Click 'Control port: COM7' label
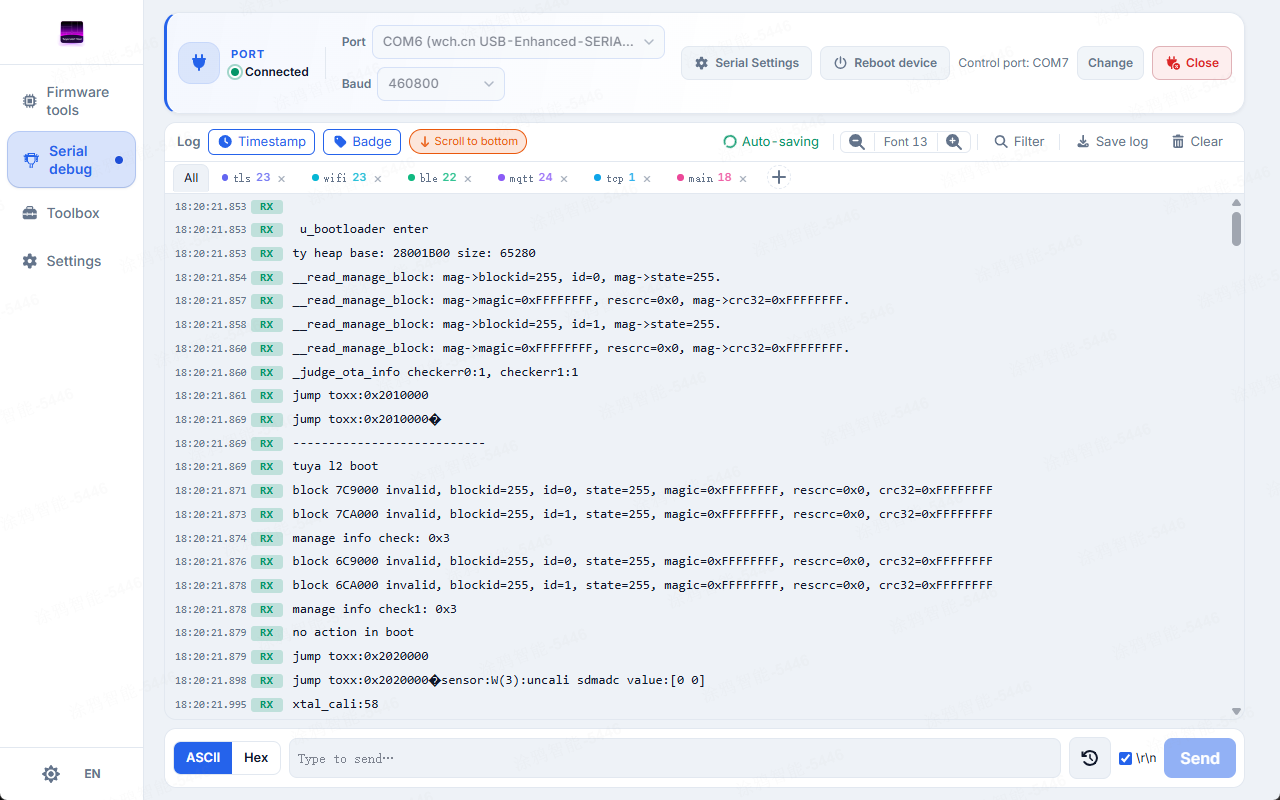 (x=1013, y=63)
